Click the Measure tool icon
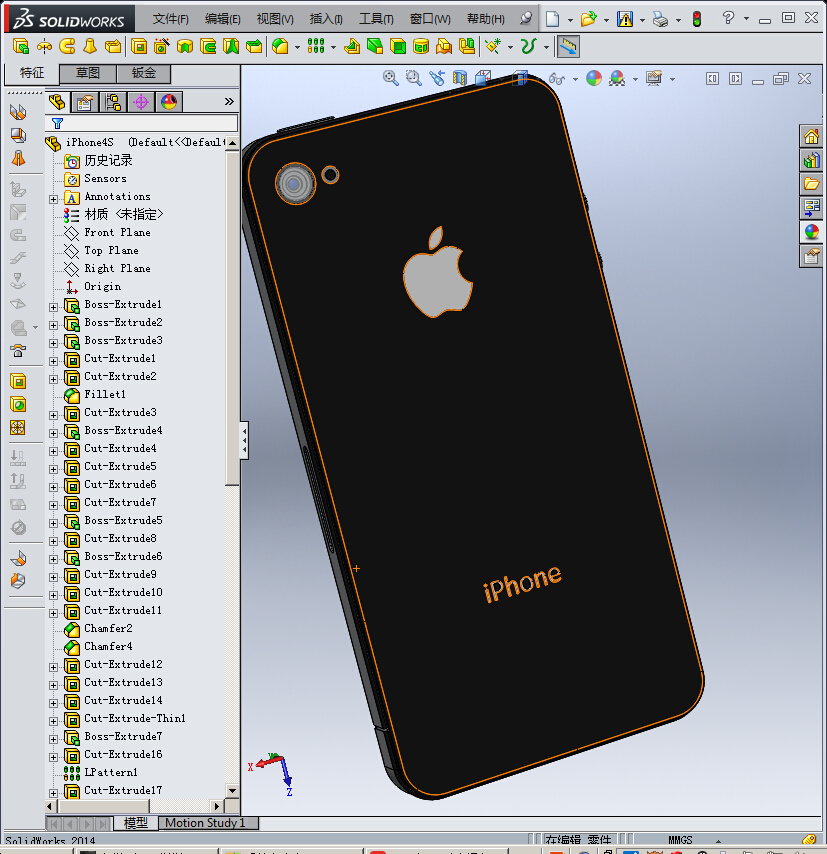Screen dimensions: 827x854 pos(568,46)
